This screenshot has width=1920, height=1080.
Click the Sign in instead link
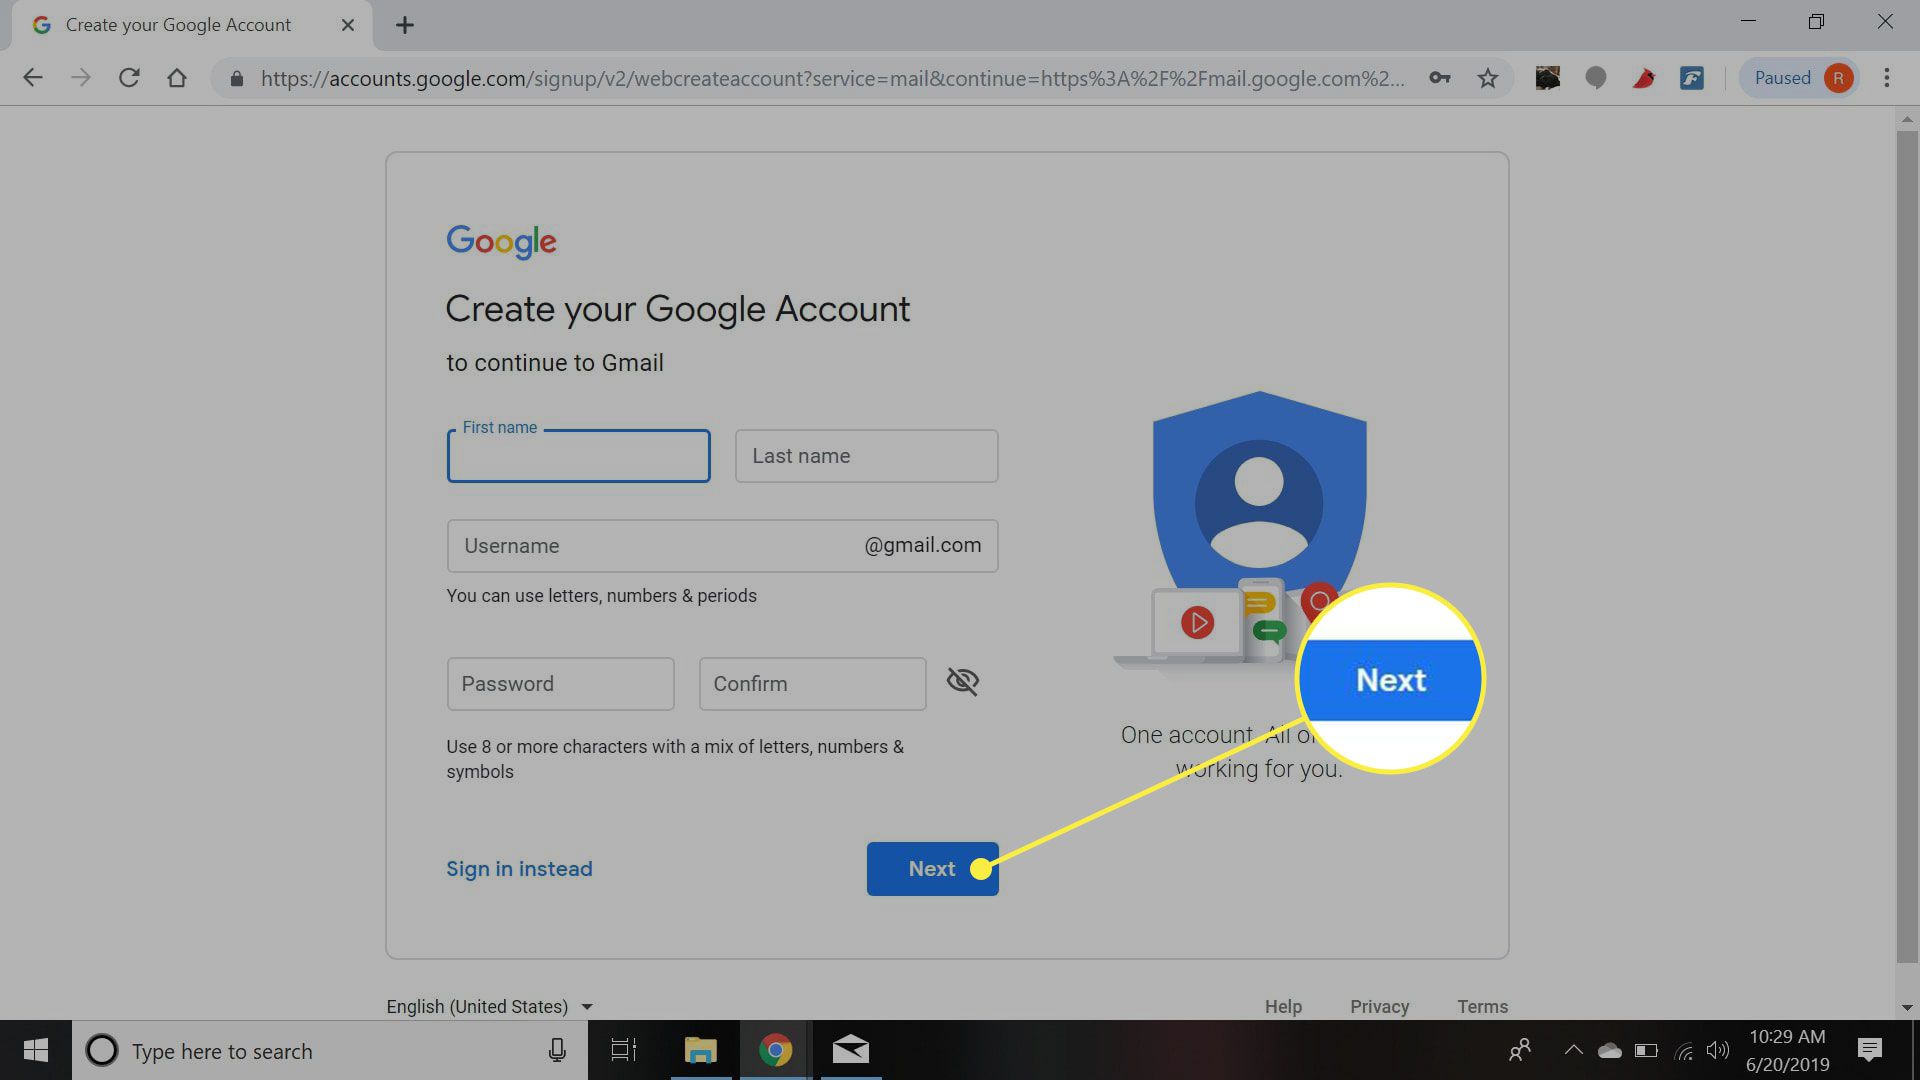[x=519, y=869]
